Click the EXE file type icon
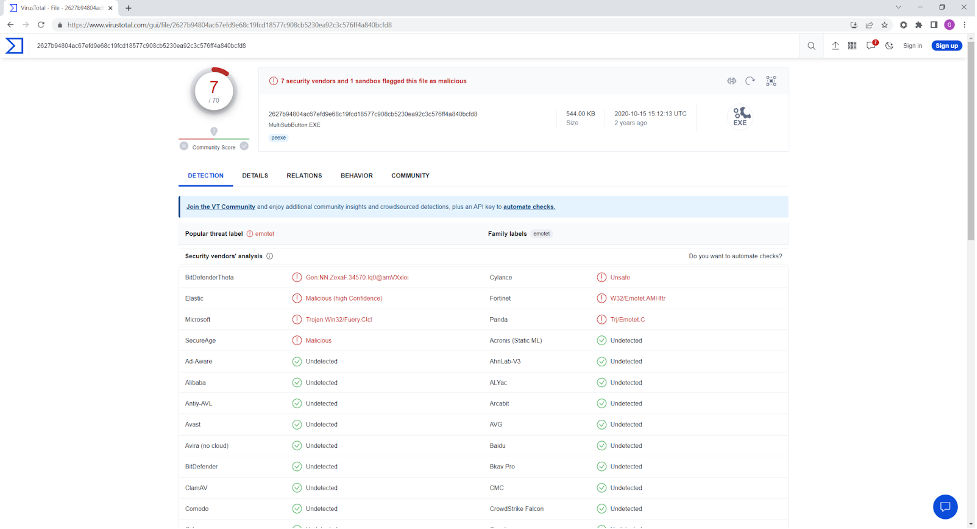Screen dimensions: 977x529 pos(740,116)
